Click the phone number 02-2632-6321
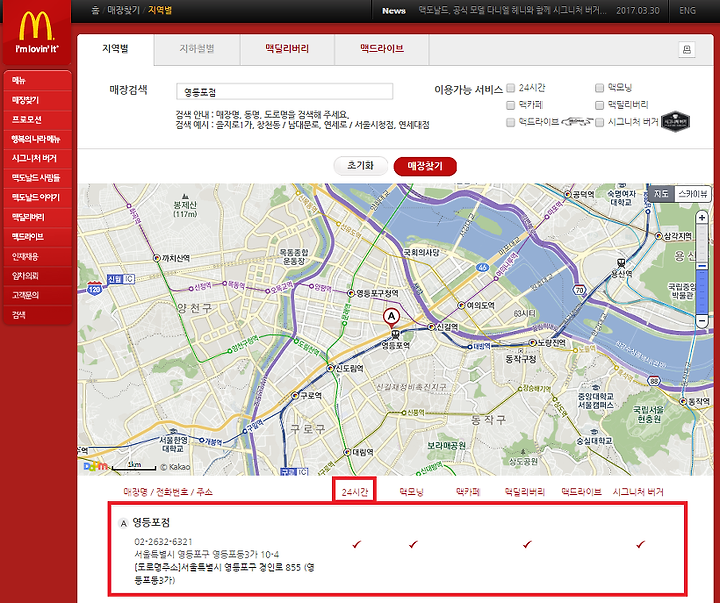 163,542
